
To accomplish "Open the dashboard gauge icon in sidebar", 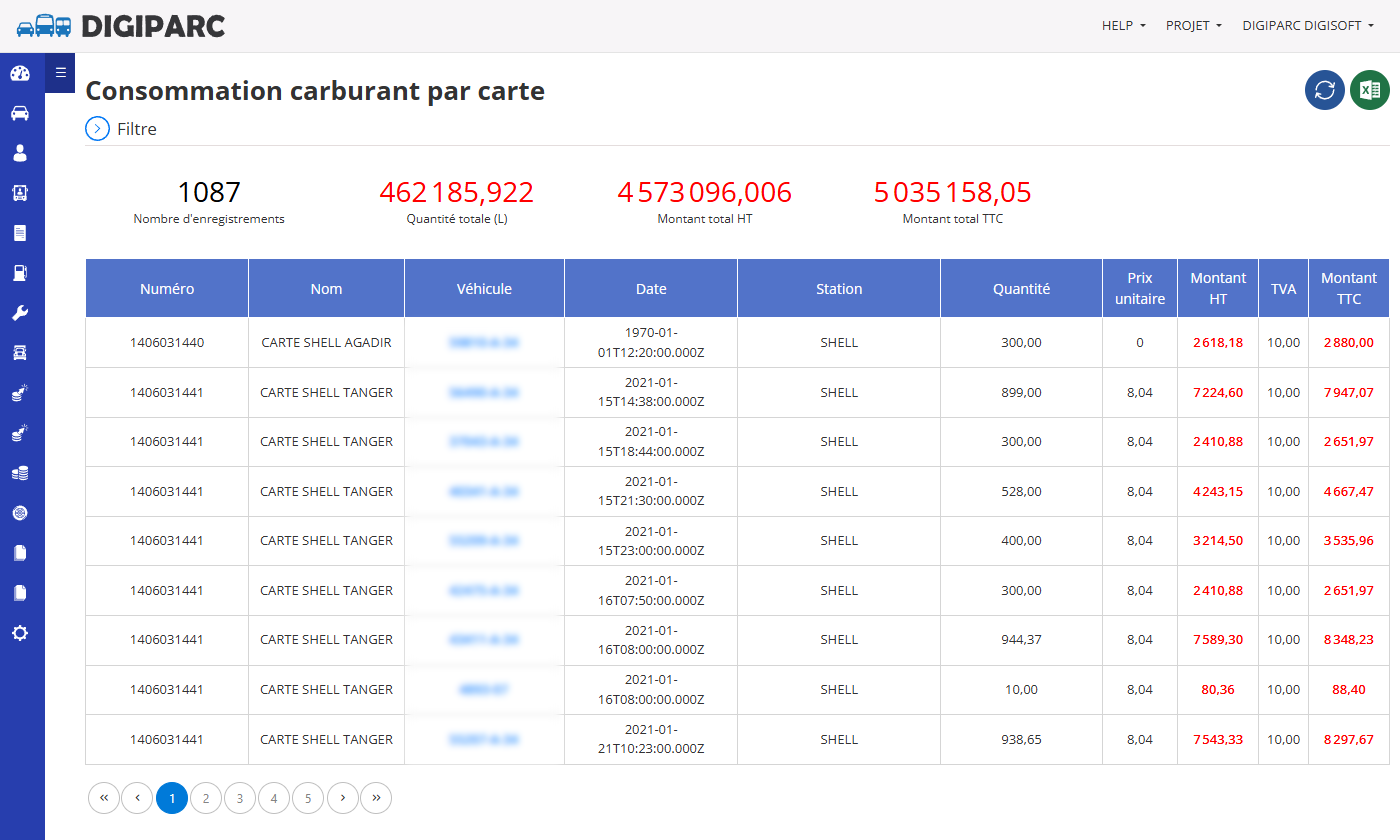I will tap(20, 73).
